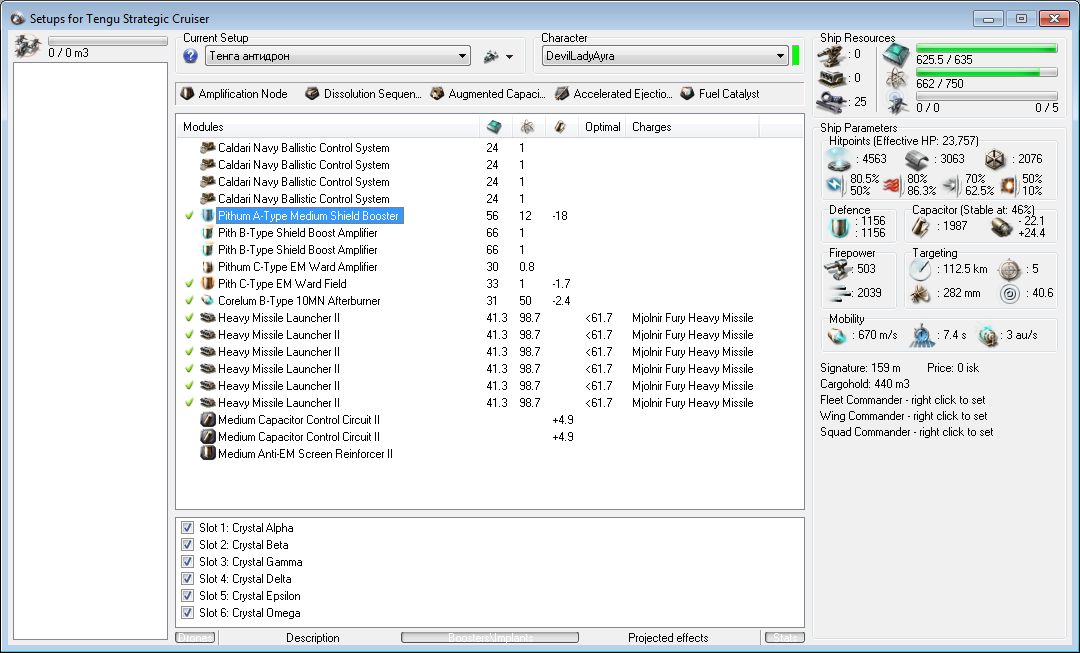Click the shield hitpoints icon showing 4563
Screen dimensions: 1080x653
[838, 160]
